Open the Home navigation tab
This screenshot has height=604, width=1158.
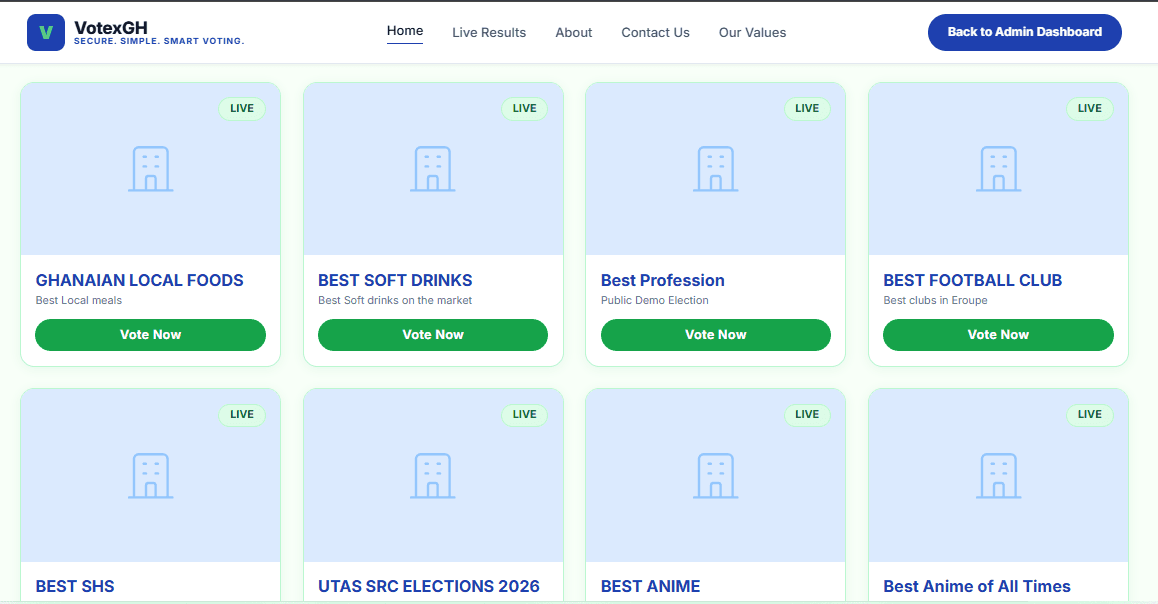[405, 31]
